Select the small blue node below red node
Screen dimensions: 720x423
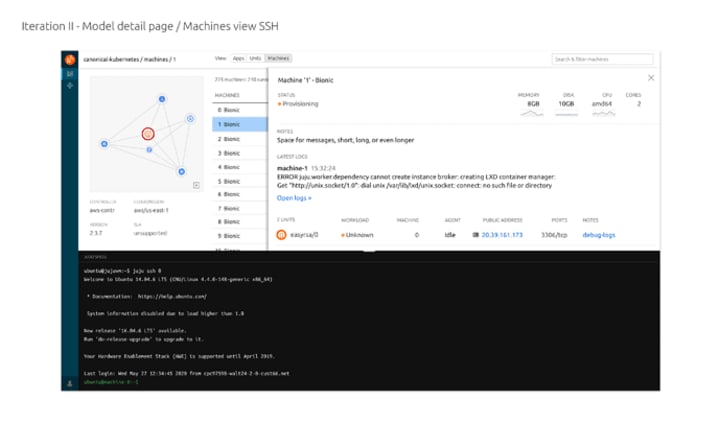pyautogui.click(x=149, y=150)
